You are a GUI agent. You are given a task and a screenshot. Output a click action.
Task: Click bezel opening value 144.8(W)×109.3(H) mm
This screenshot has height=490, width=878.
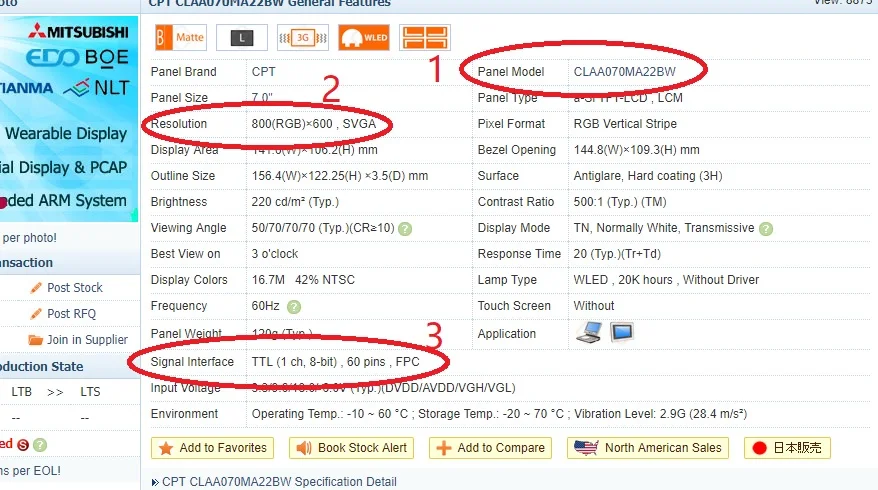click(637, 150)
